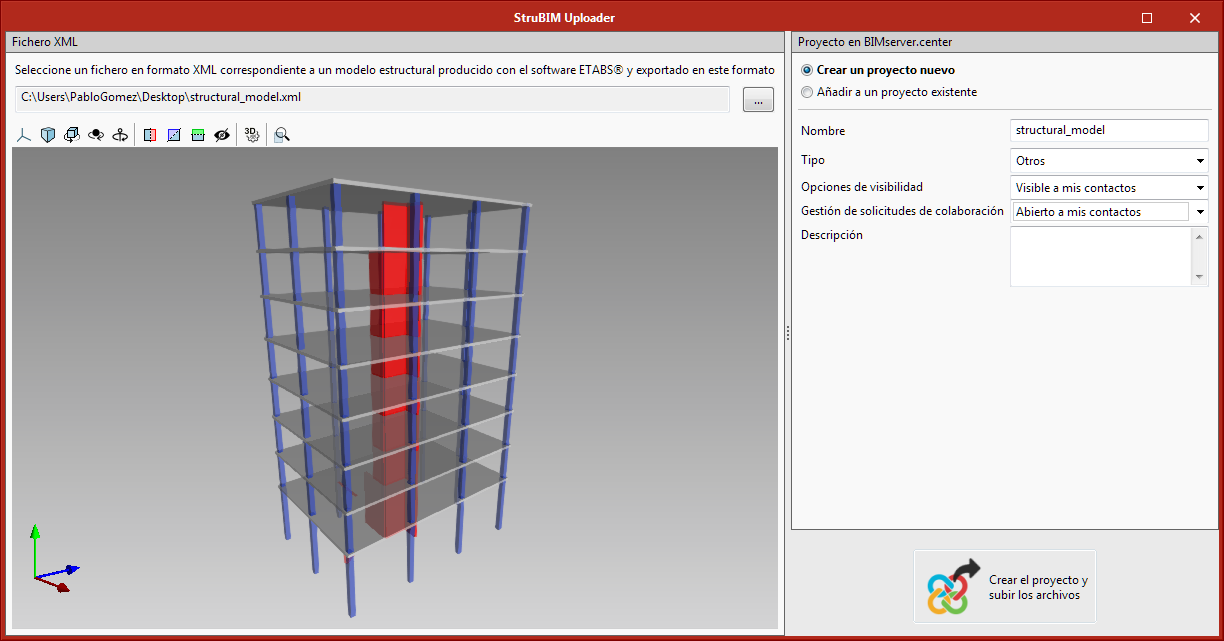1224x641 pixels.
Task: Select 'Añadir a un proyecto existente' radio option
Action: coord(807,92)
